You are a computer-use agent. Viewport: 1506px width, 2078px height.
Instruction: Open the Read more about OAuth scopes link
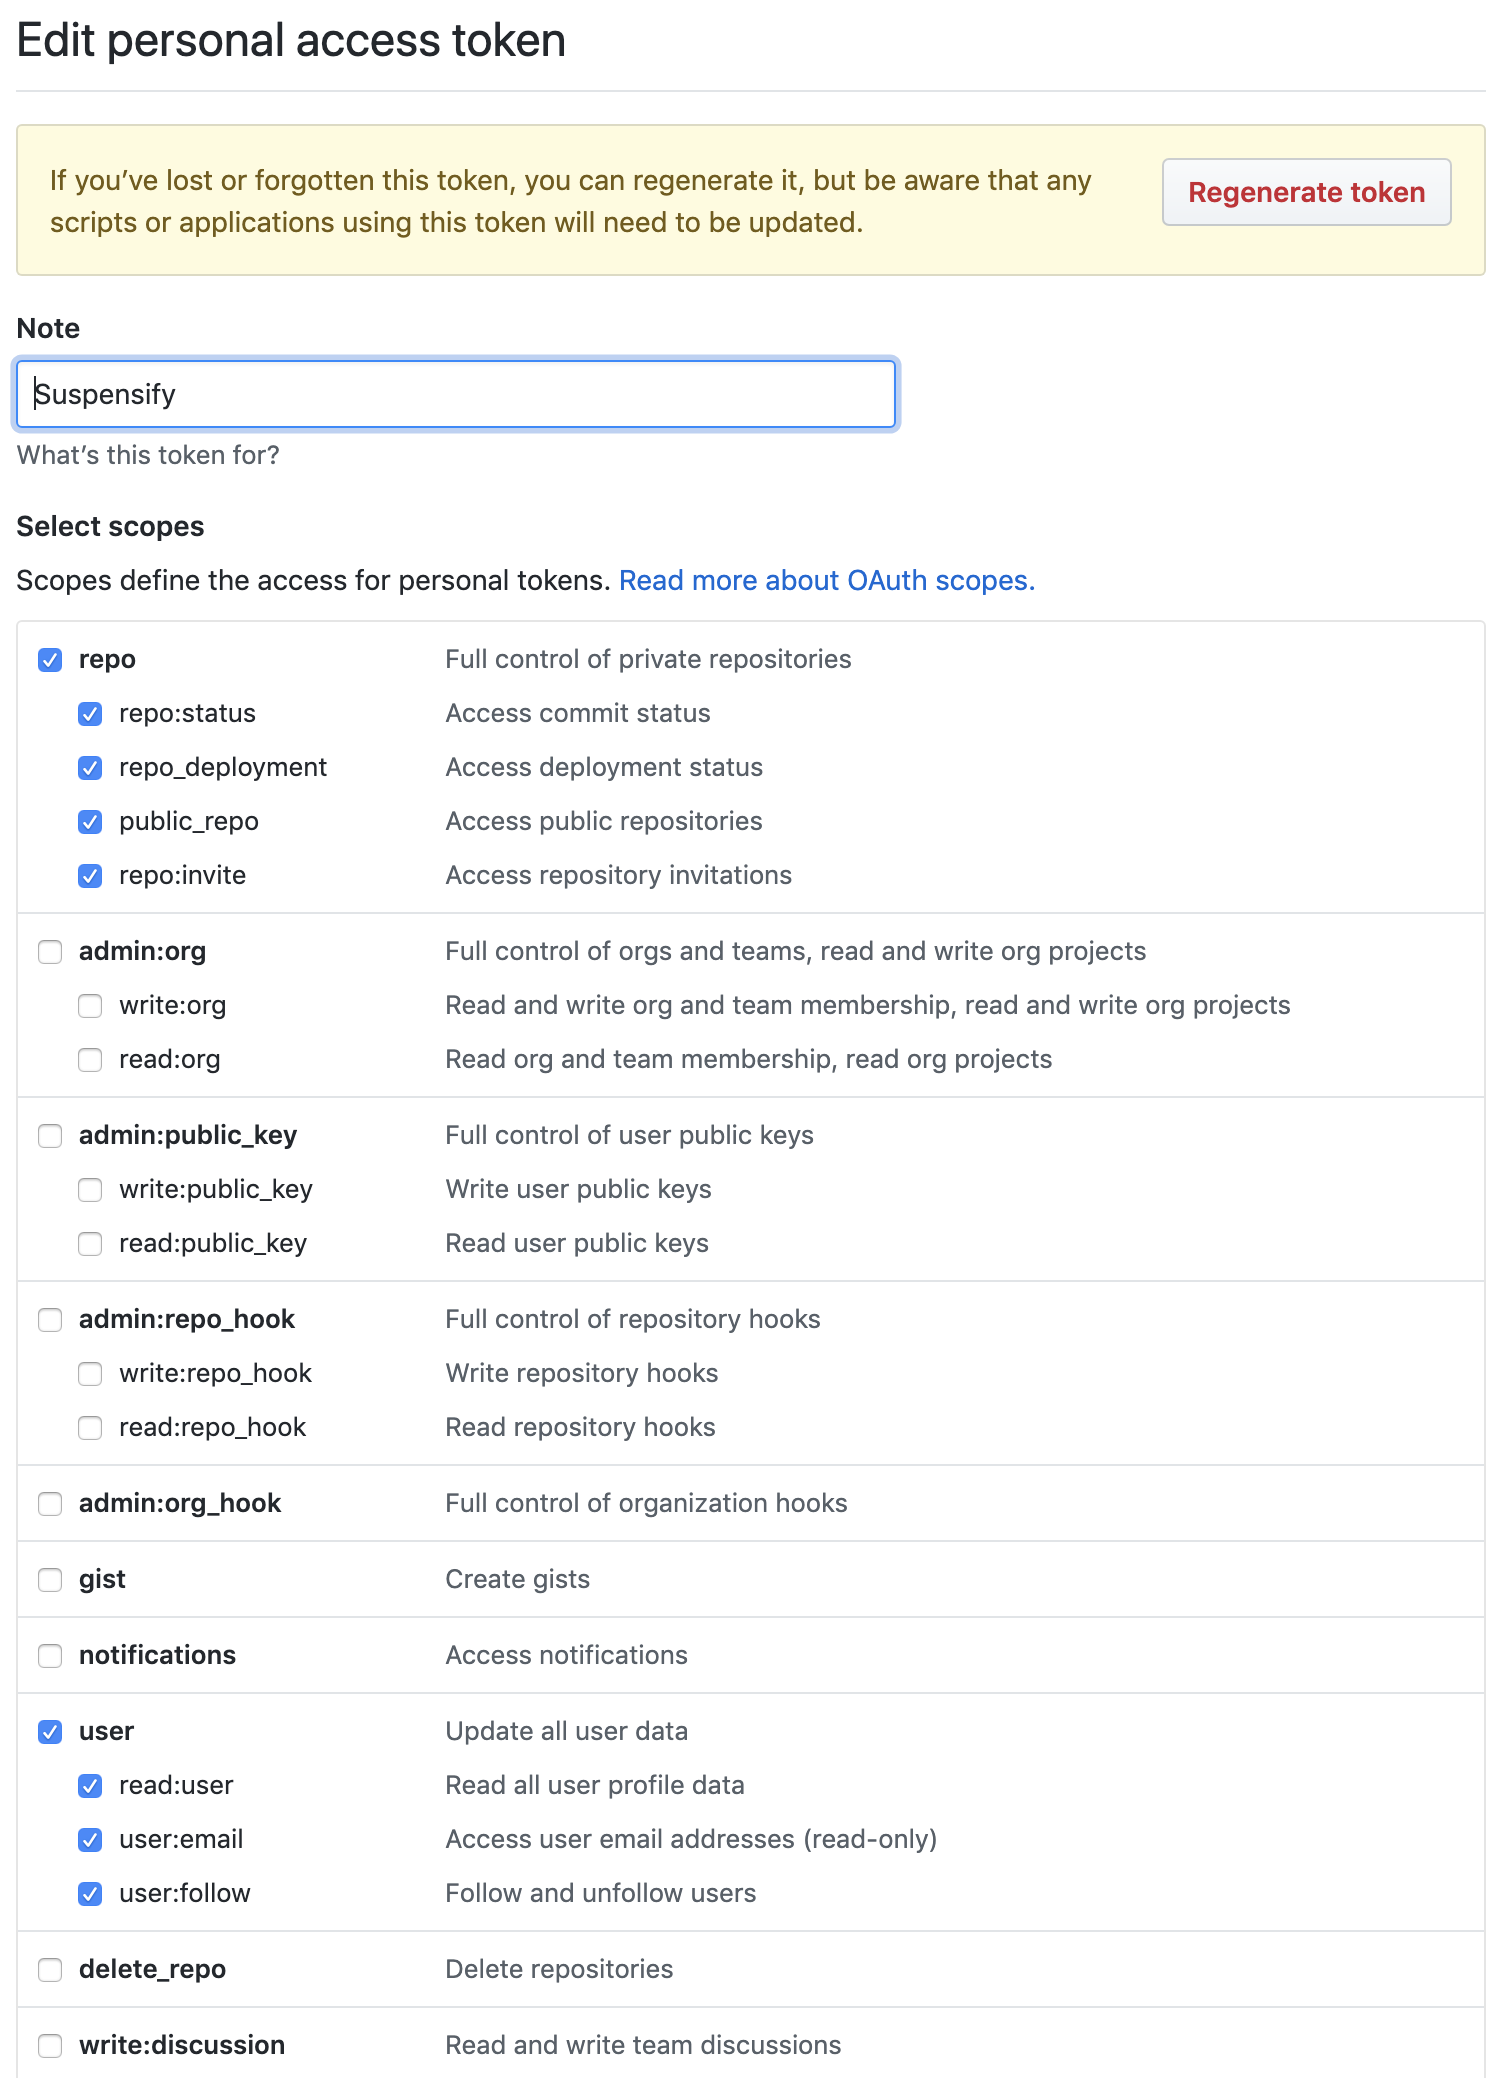[x=827, y=580]
